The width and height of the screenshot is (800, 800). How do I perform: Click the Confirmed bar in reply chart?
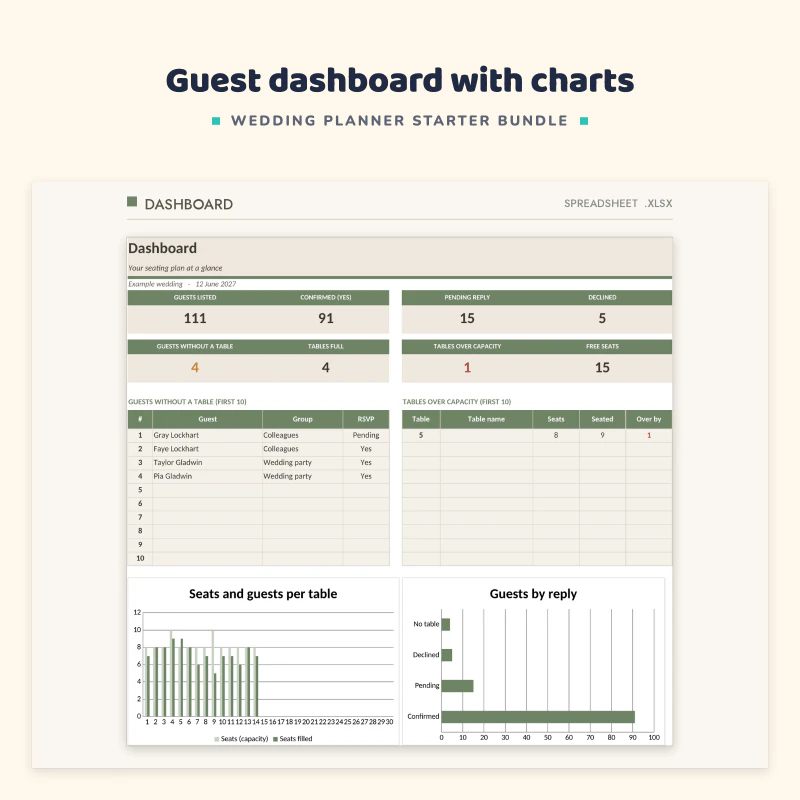point(538,717)
